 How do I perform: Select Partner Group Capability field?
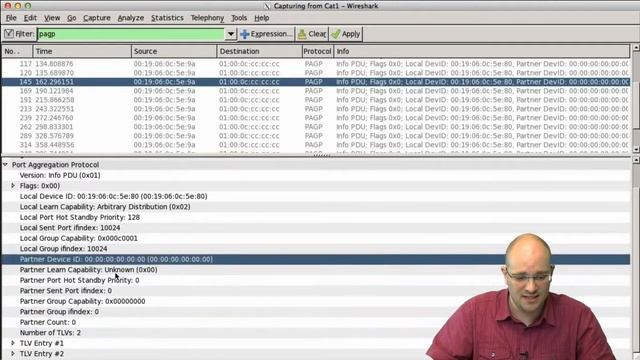(x=82, y=301)
